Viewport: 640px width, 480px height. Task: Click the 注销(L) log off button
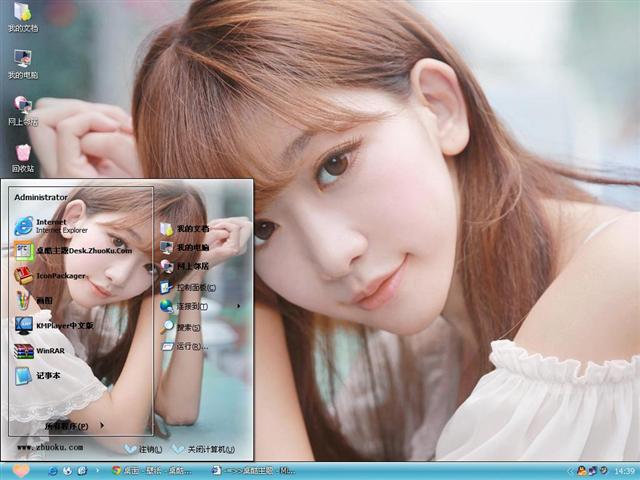143,449
